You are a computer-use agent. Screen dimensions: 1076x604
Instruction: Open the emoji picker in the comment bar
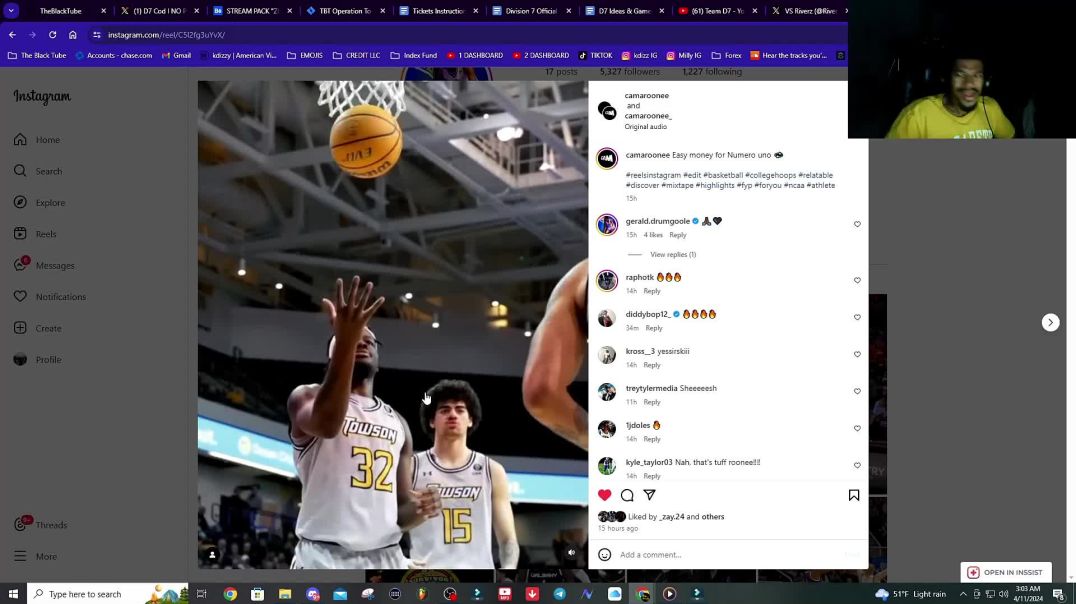pos(604,554)
